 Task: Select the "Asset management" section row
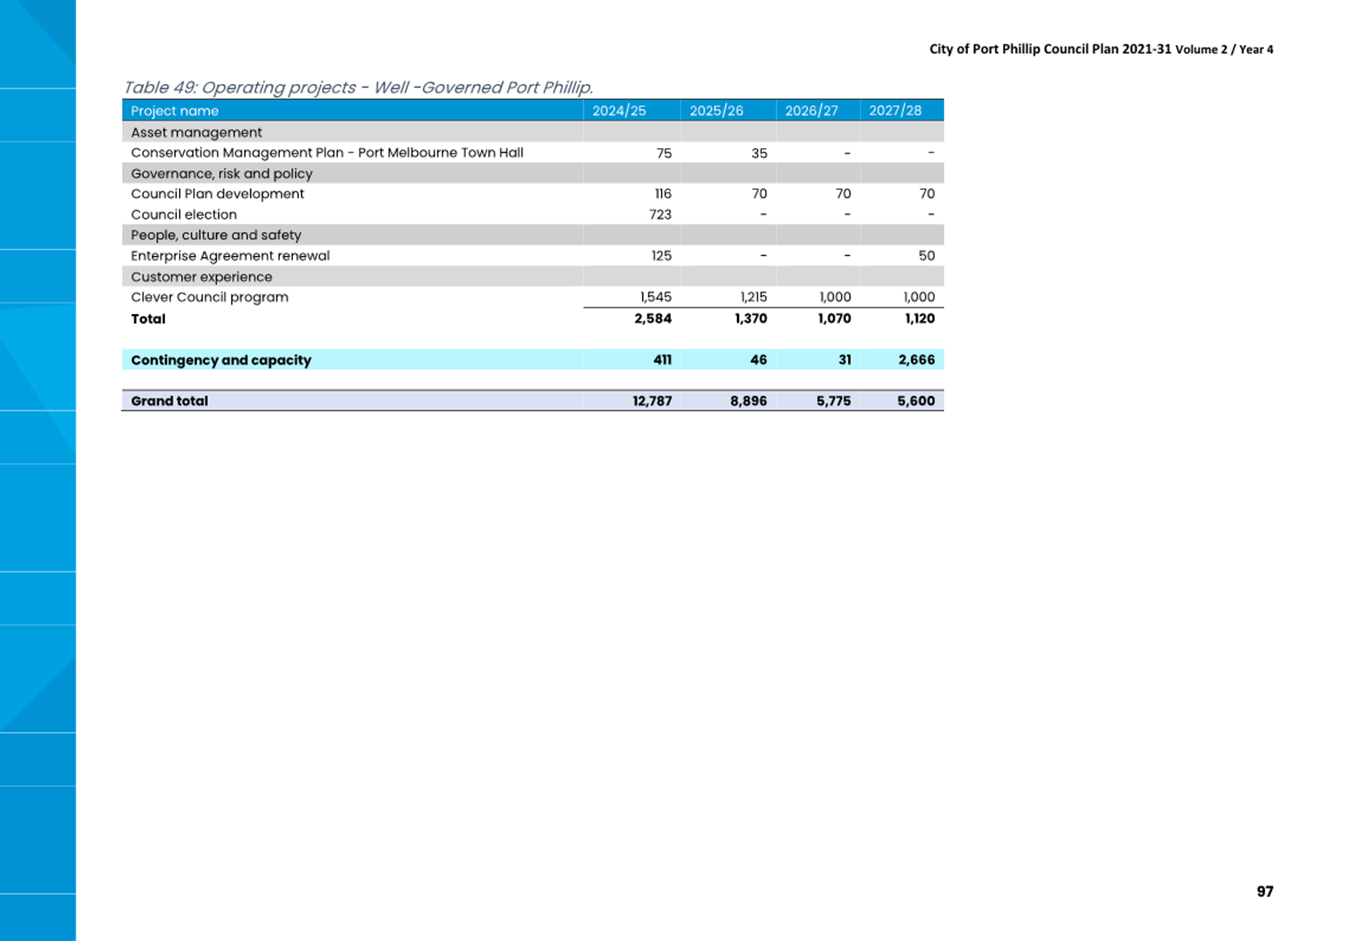click(533, 132)
